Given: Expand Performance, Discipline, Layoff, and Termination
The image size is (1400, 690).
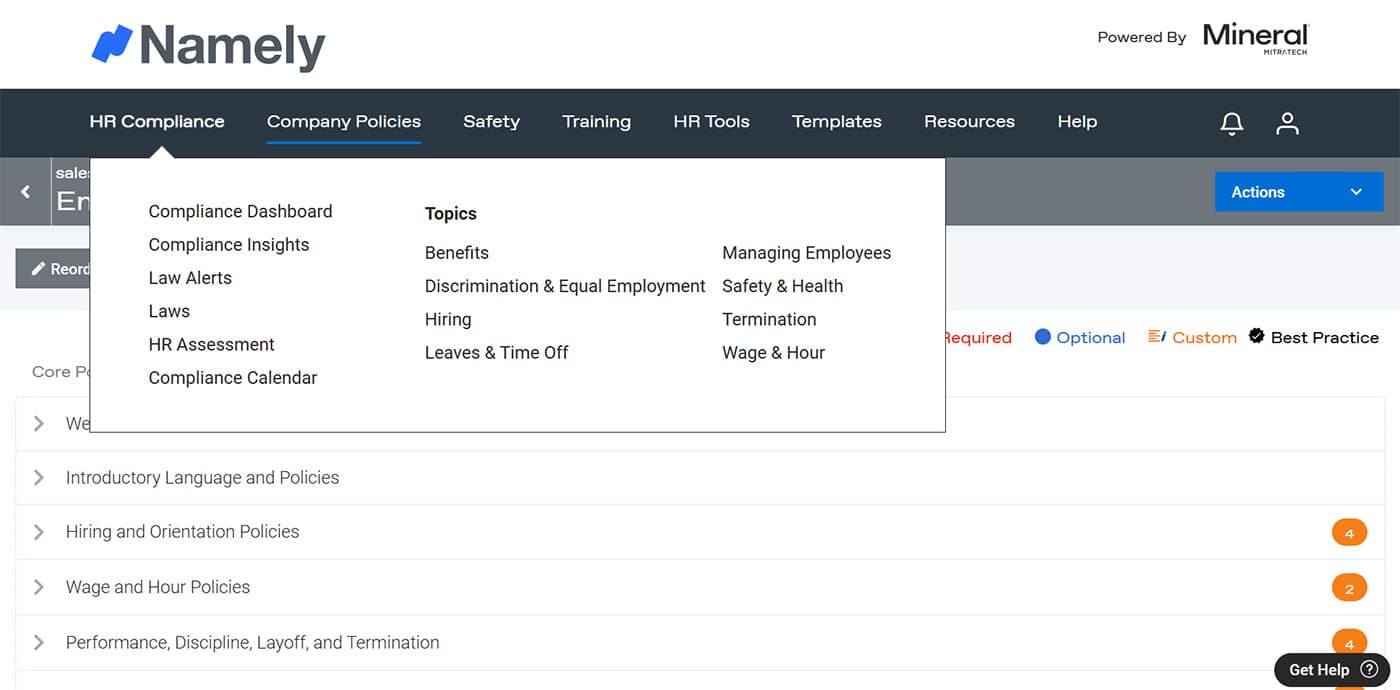Looking at the screenshot, I should pos(39,643).
